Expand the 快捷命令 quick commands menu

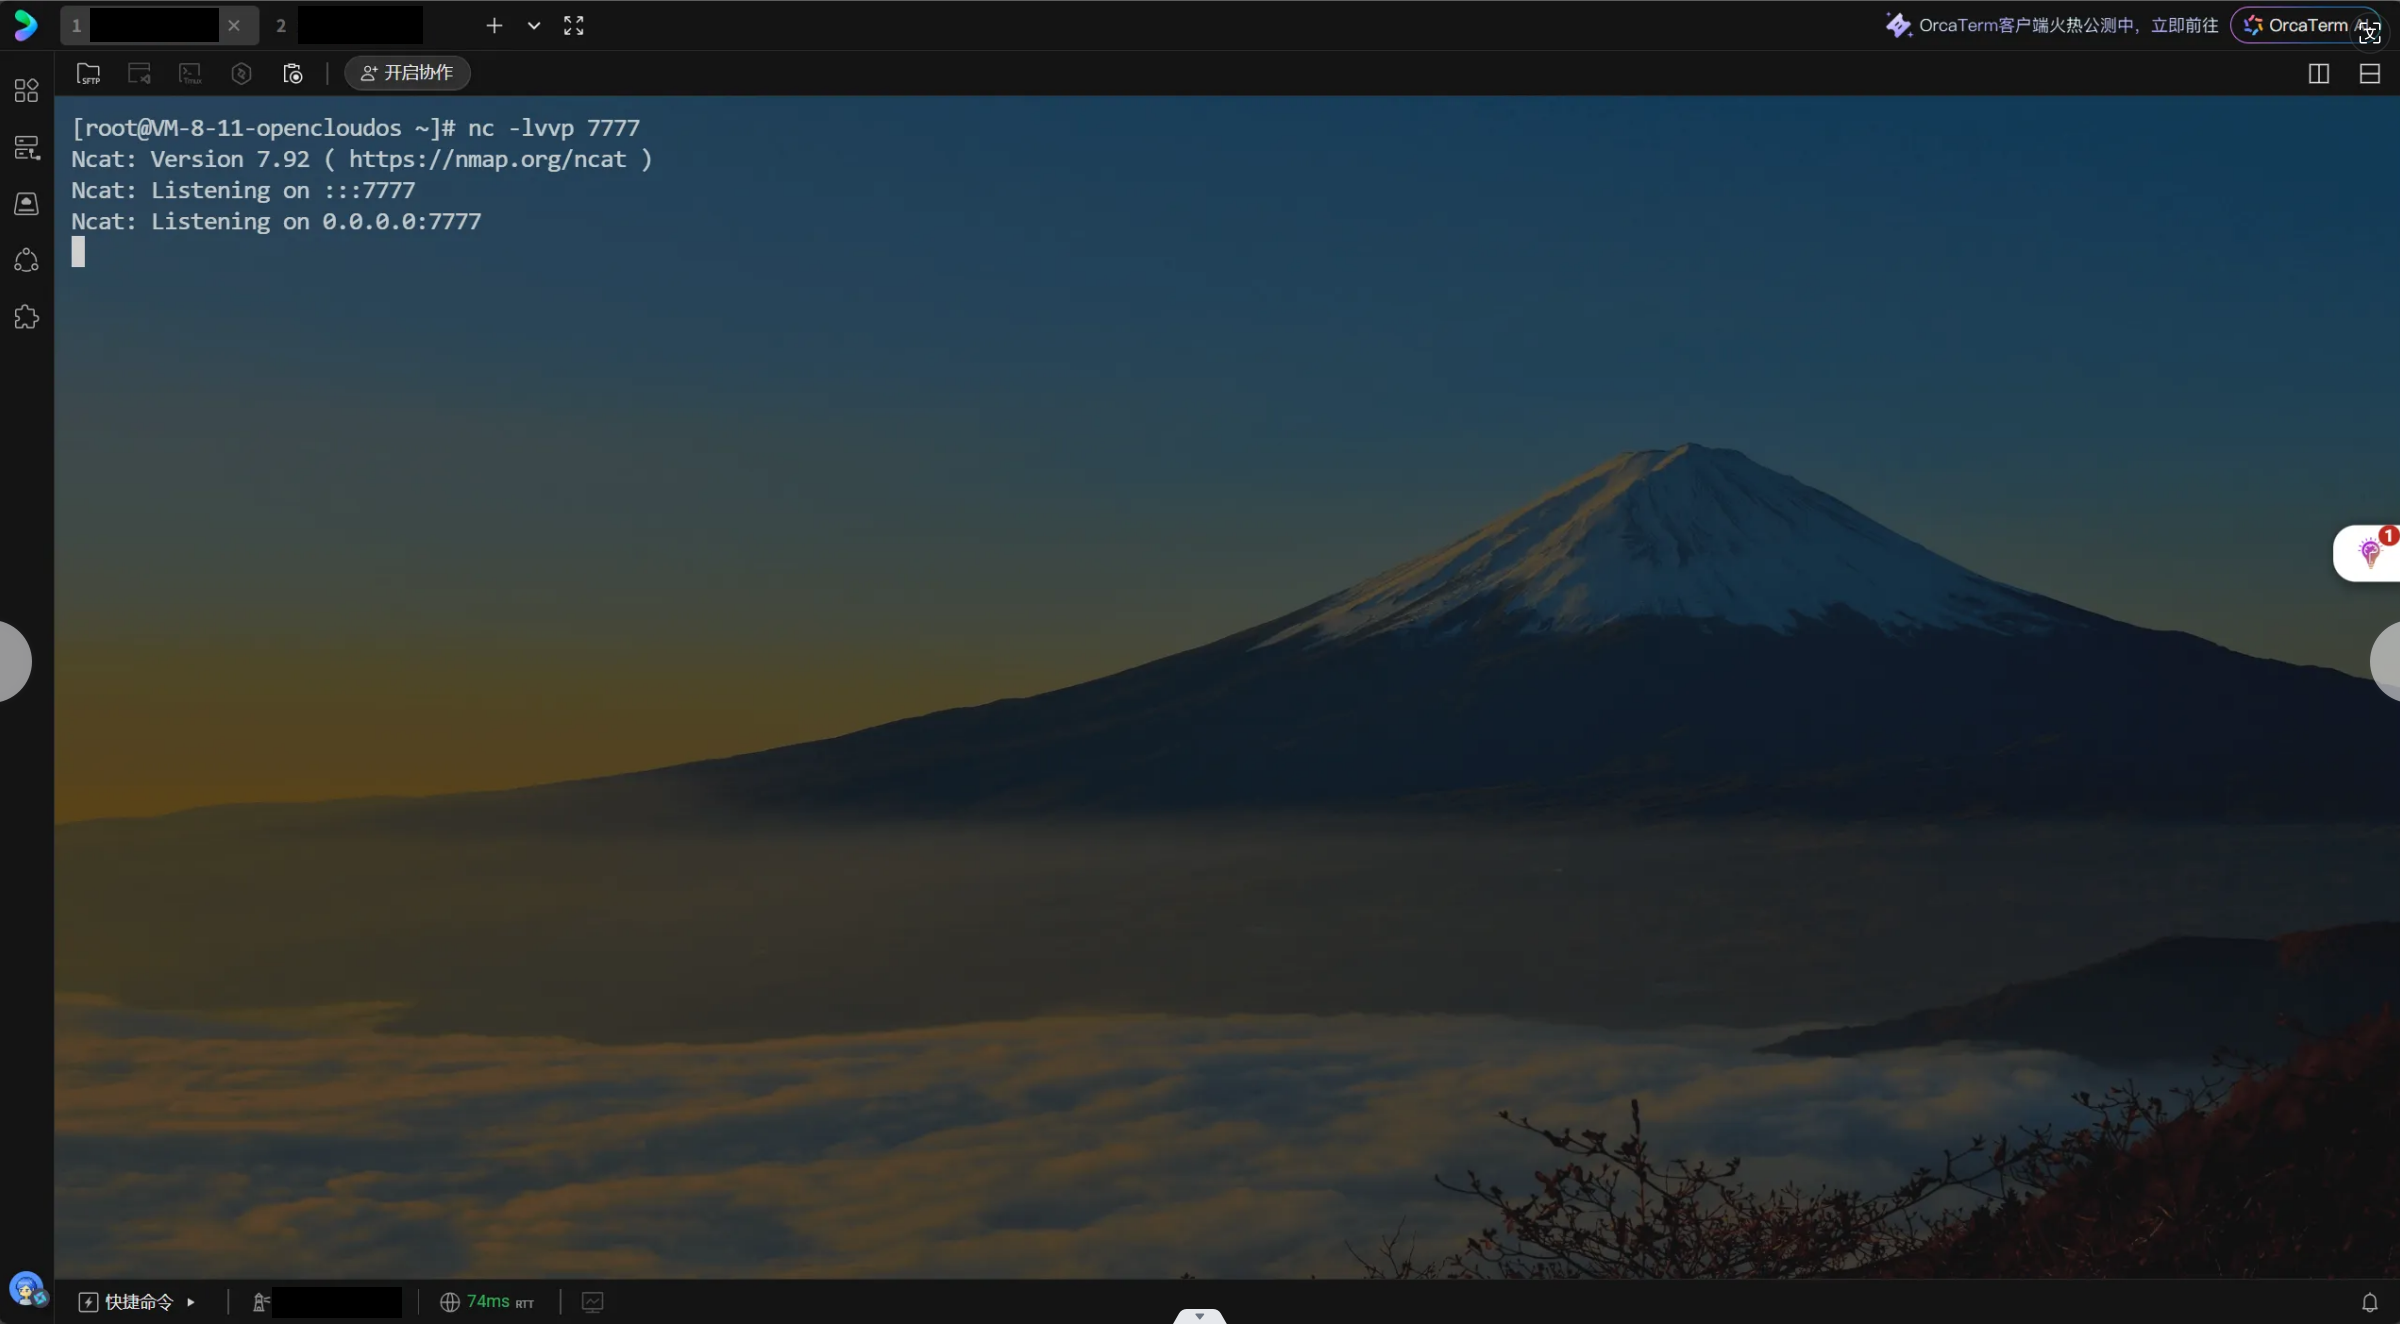(137, 1302)
